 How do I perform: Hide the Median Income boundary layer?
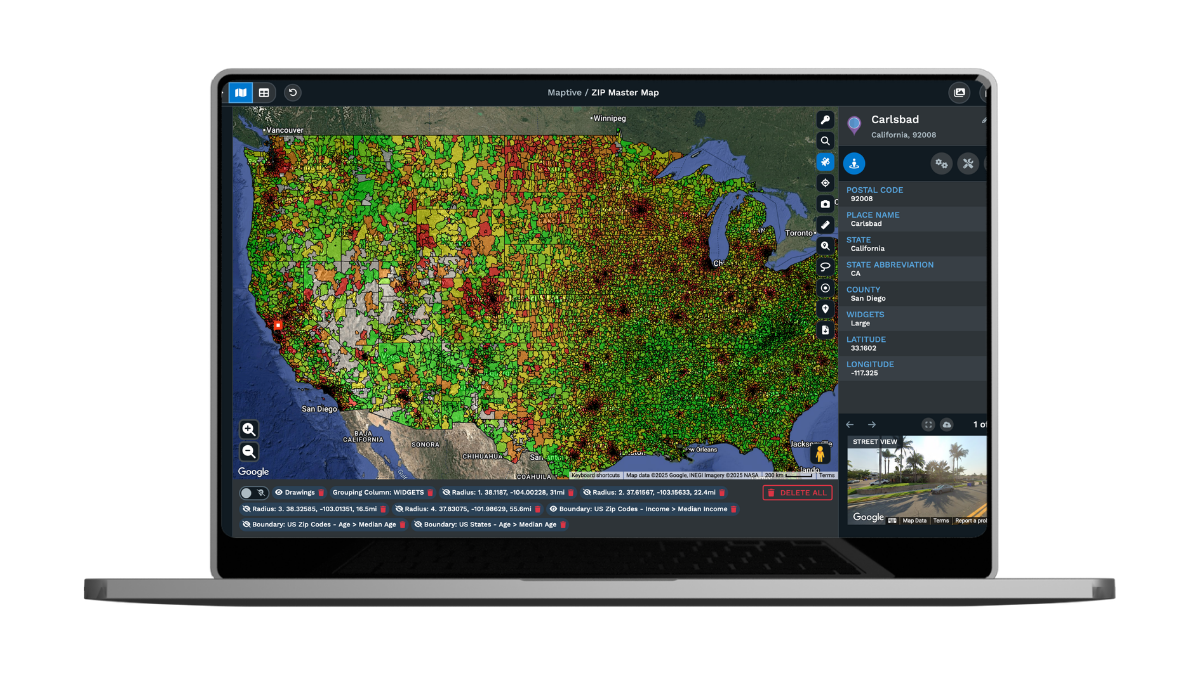(553, 509)
